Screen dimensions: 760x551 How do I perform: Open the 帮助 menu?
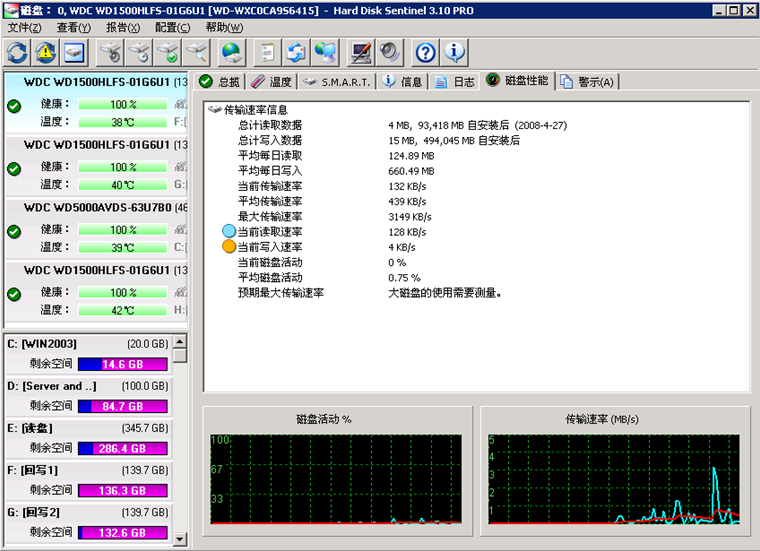(224, 28)
